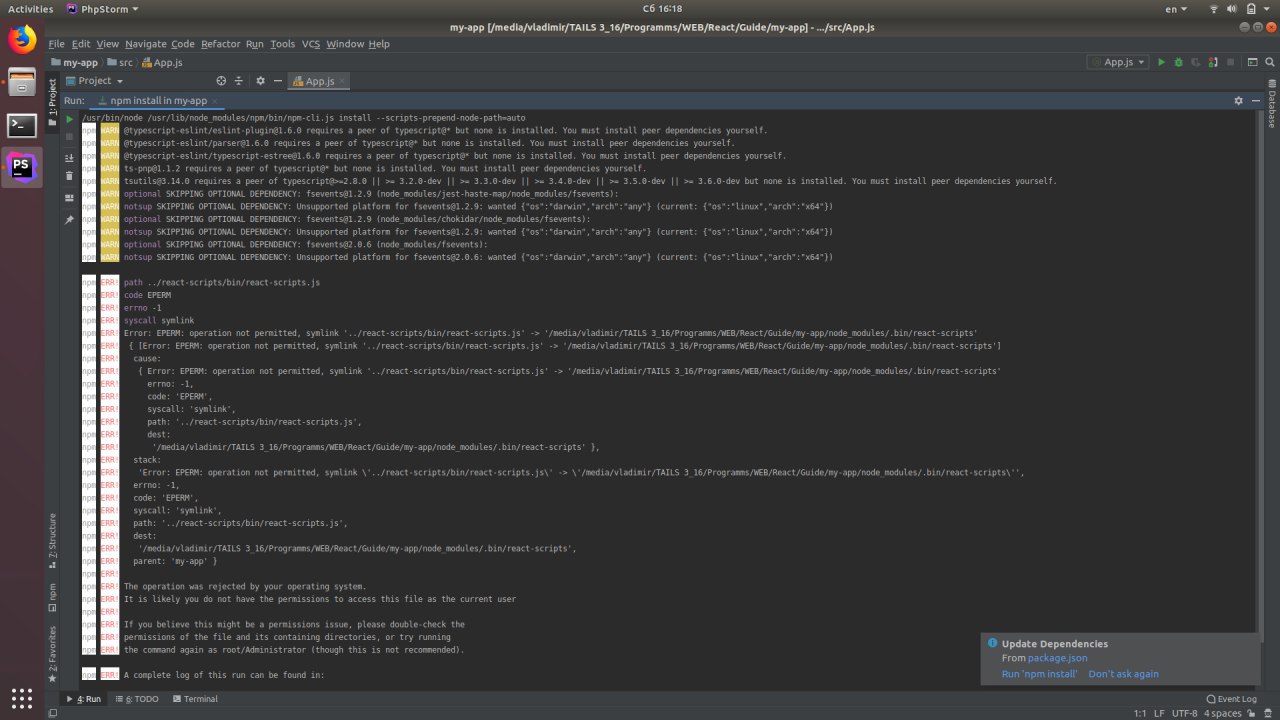This screenshot has height=720, width=1280.
Task: Open package.json link in notification
Action: (1057, 658)
